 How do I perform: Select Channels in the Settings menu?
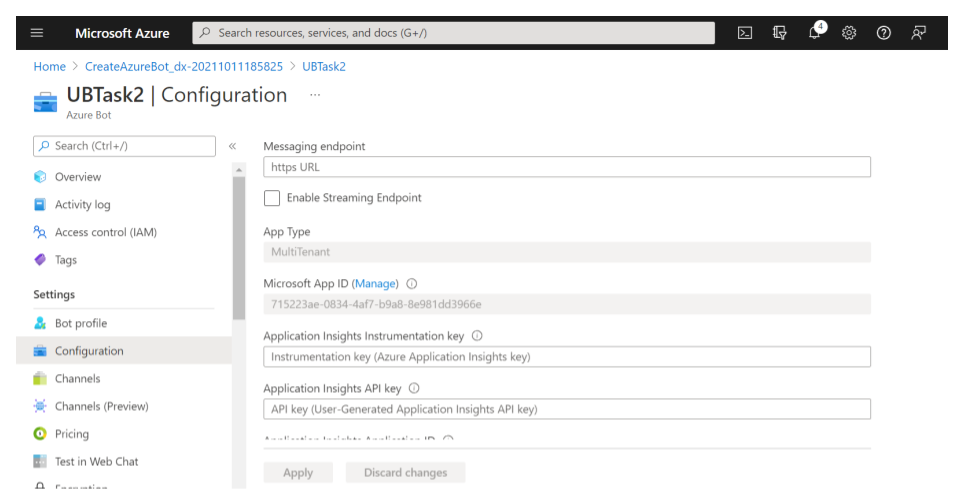point(77,379)
